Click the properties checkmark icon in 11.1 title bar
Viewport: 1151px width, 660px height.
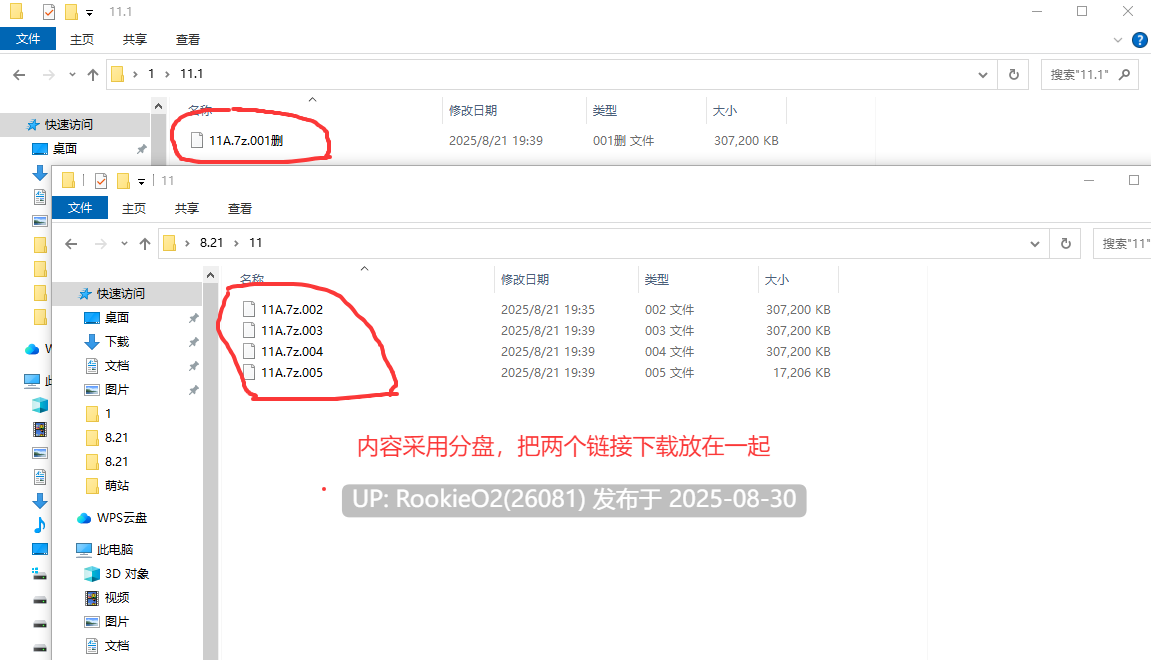pyautogui.click(x=48, y=12)
